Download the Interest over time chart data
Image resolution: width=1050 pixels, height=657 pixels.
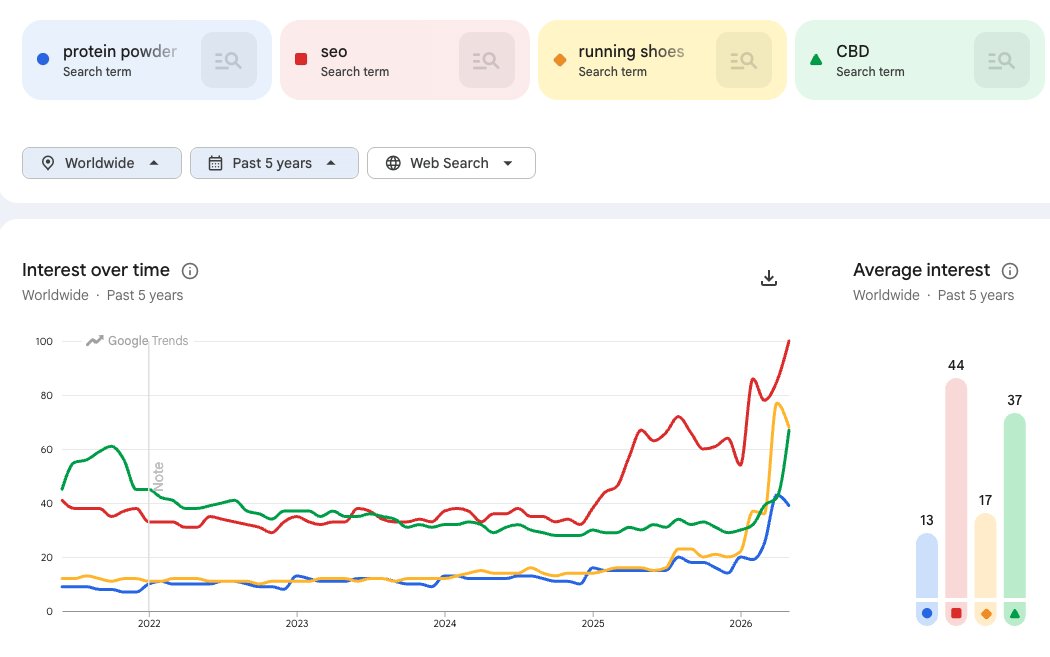pos(769,278)
